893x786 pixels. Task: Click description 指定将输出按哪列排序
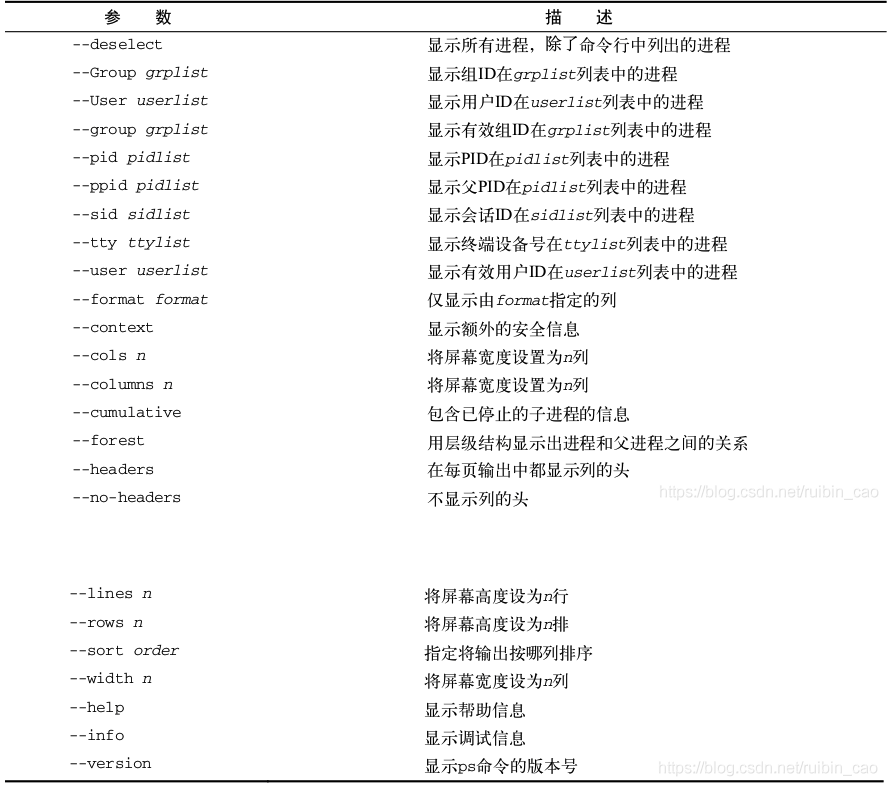point(509,653)
